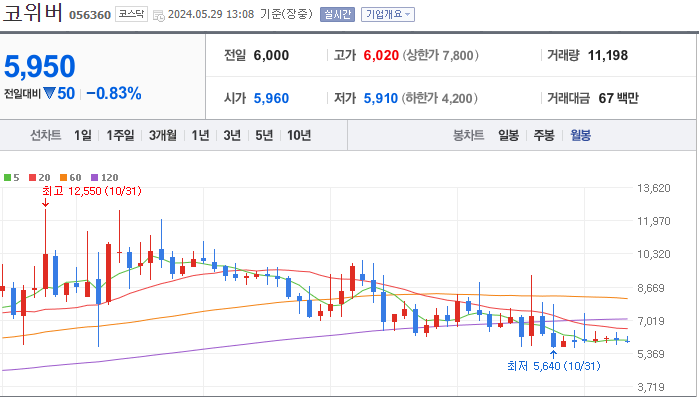This screenshot has width=699, height=397.
Task: Click the change rate −0.83%
Action: 114,93
